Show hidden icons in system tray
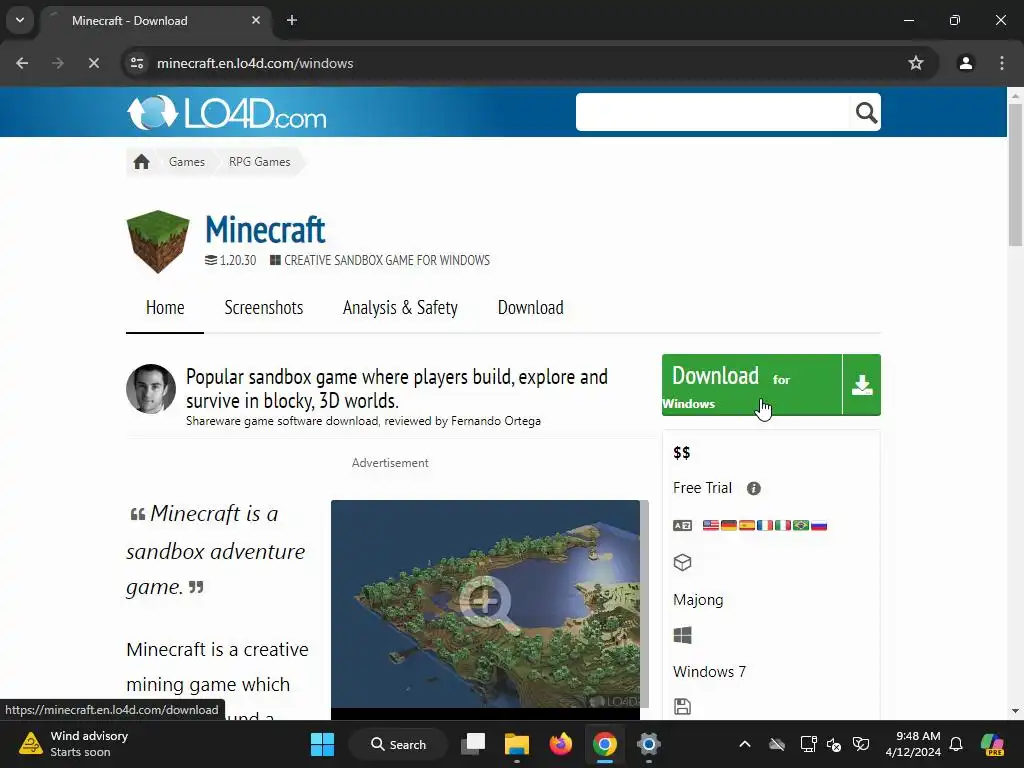 [744, 744]
